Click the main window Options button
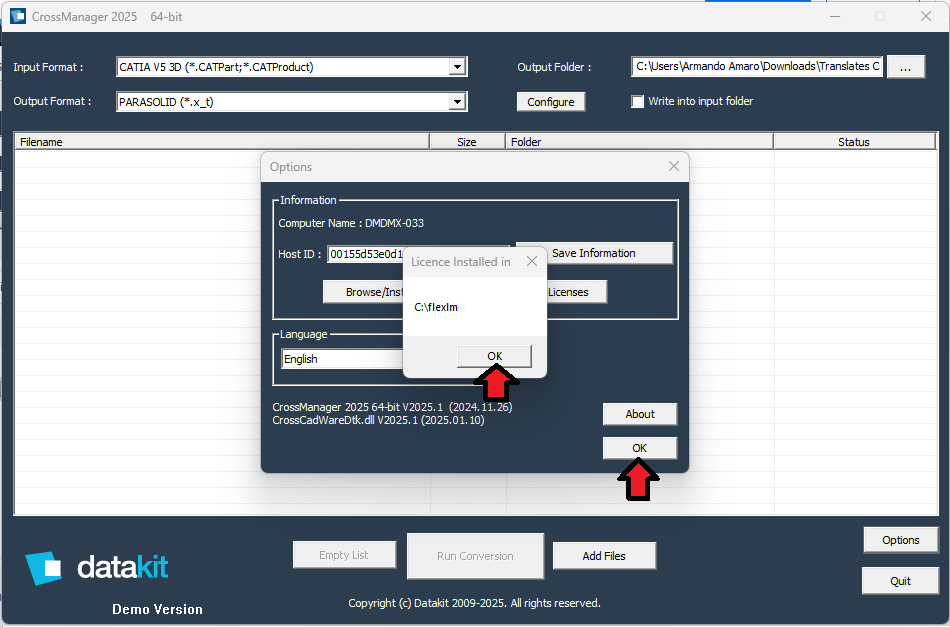 pos(900,540)
